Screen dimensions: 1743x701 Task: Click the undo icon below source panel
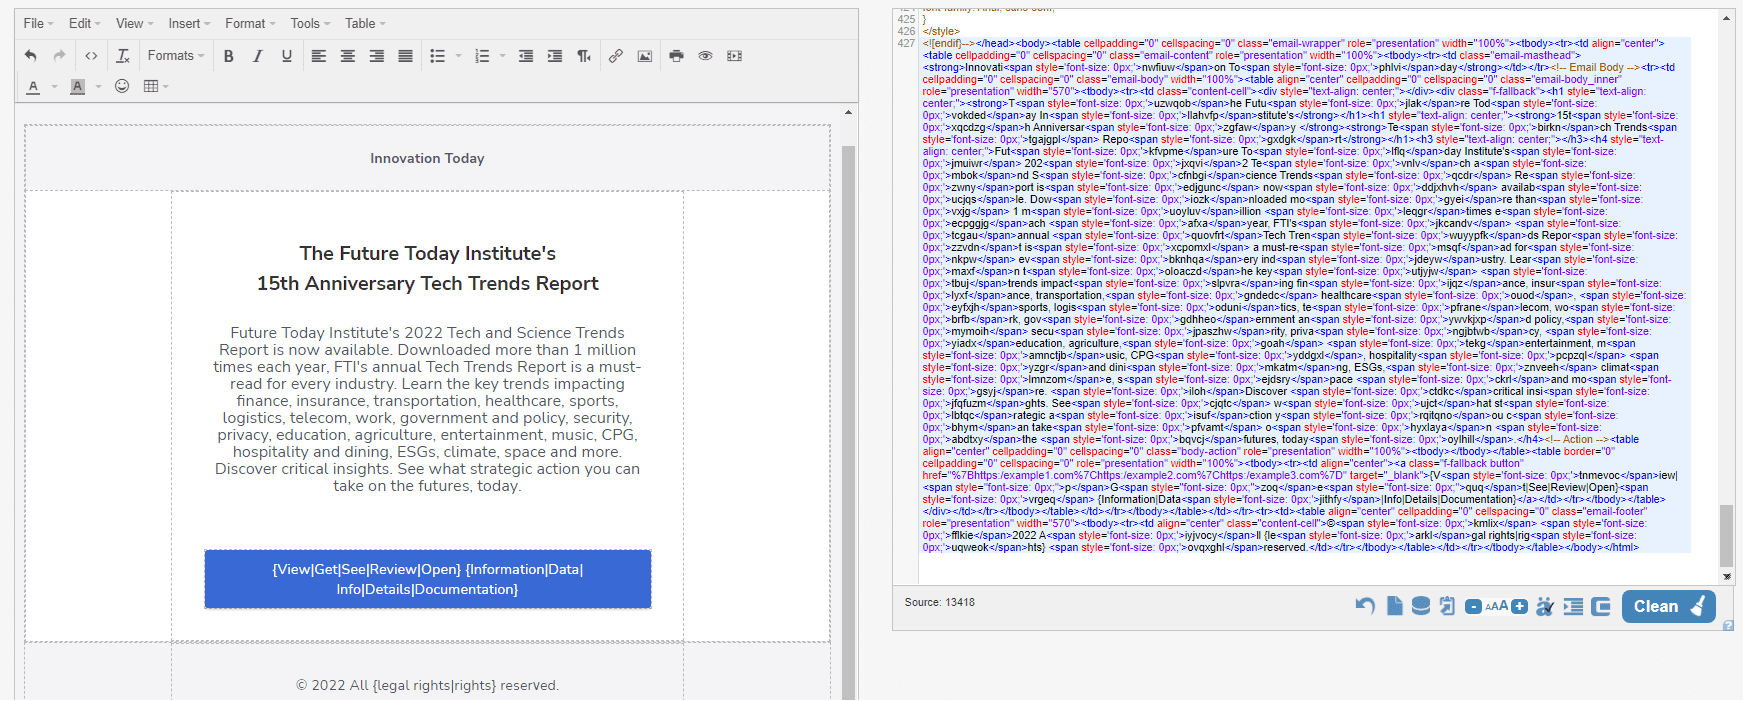tap(1365, 606)
